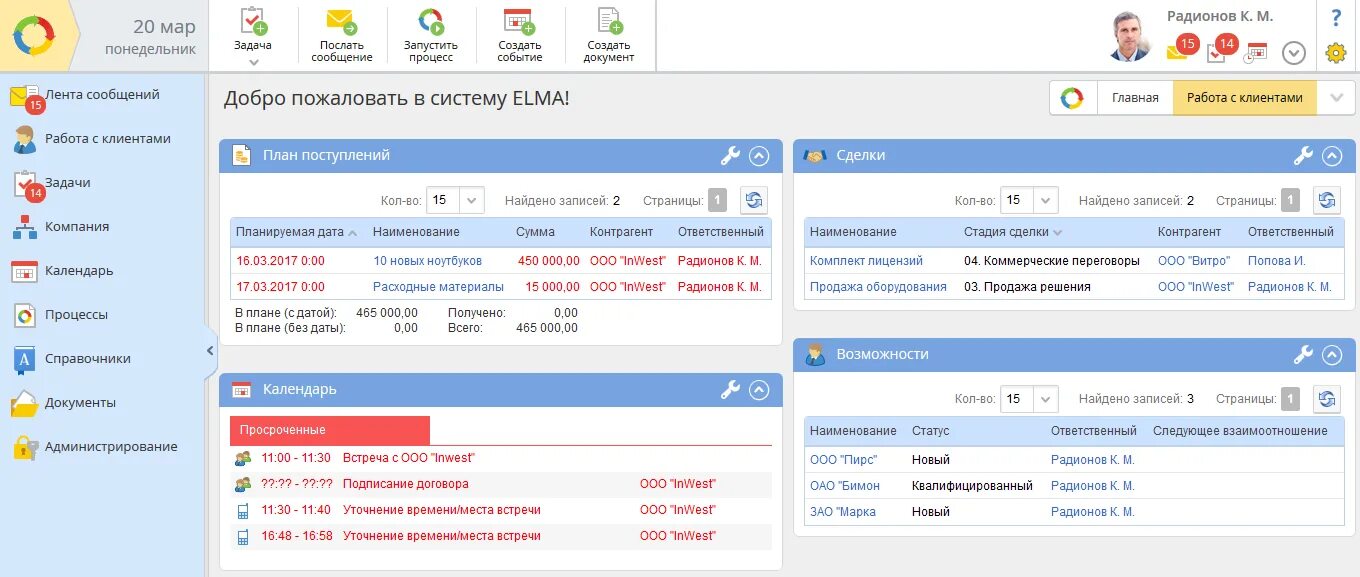Refresh the Сделки table
The image size is (1360, 577).
[1327, 200]
